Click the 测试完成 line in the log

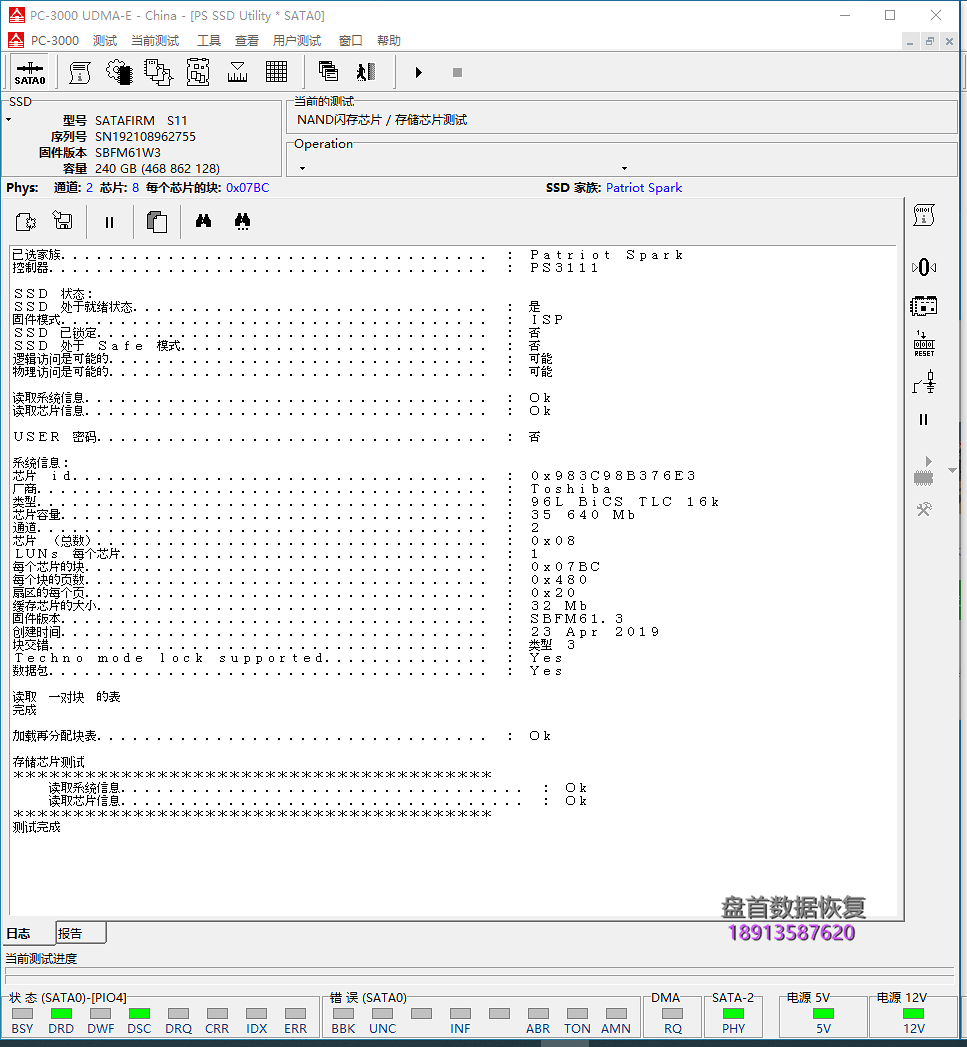click(x=37, y=827)
